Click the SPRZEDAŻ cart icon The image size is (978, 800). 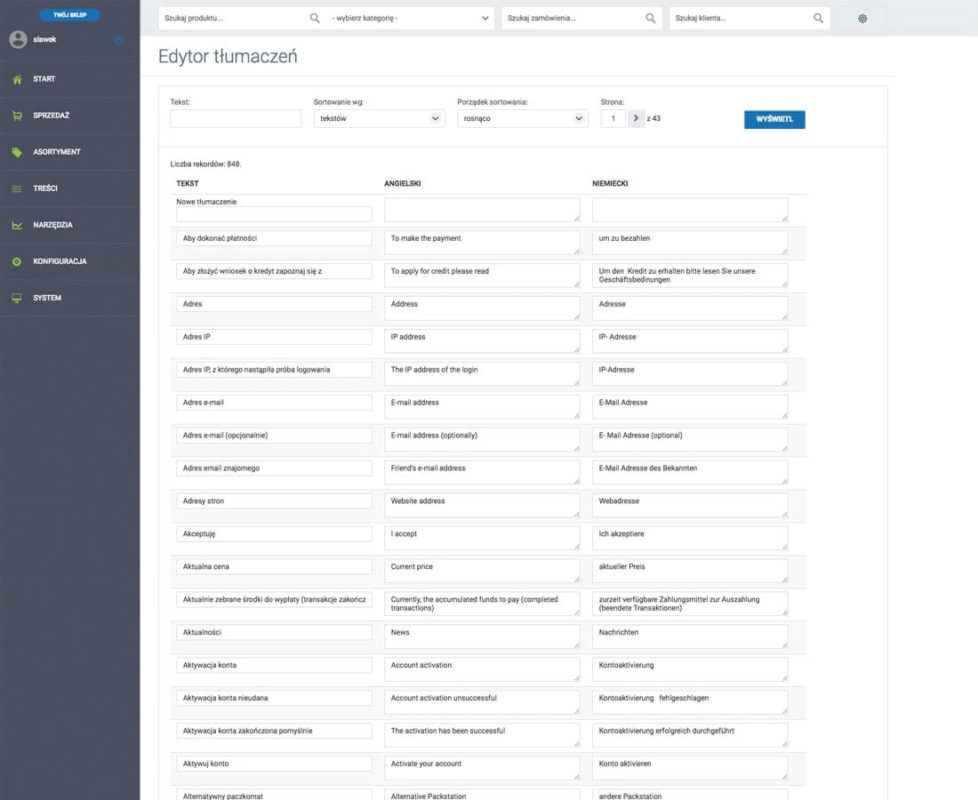point(17,115)
